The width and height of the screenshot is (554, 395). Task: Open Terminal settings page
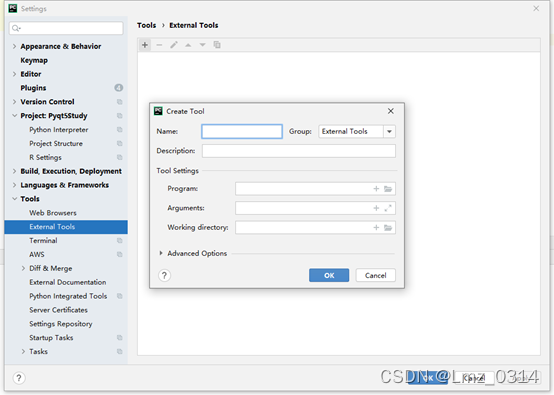pyautogui.click(x=43, y=241)
